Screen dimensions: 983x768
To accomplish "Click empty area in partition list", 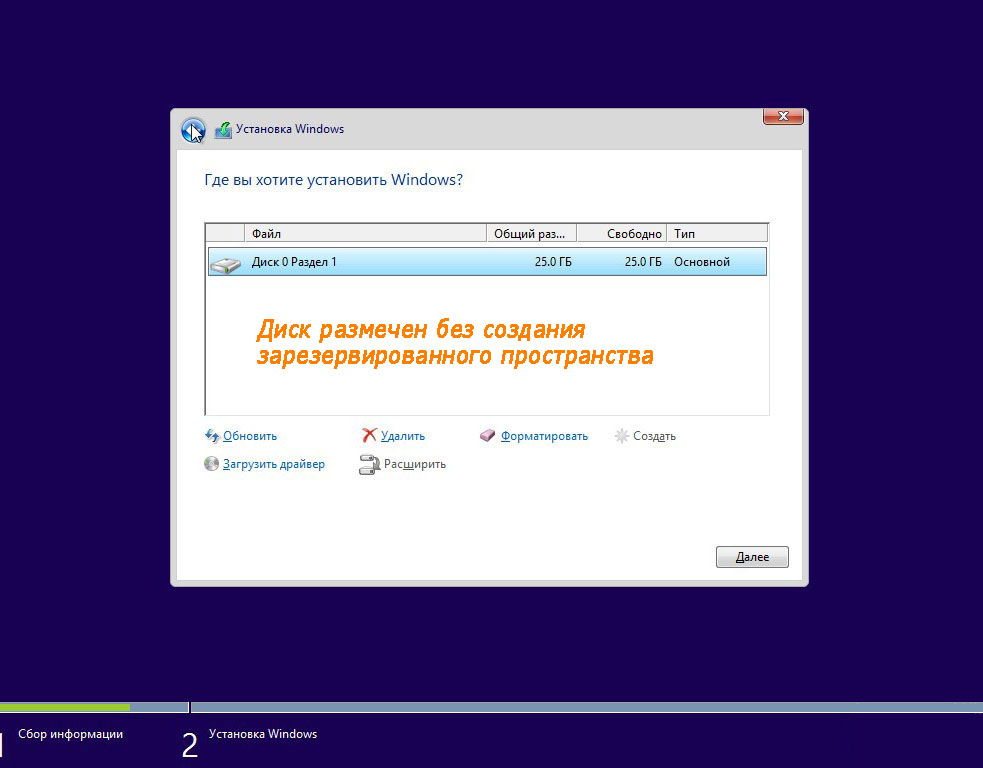I will pos(486,390).
